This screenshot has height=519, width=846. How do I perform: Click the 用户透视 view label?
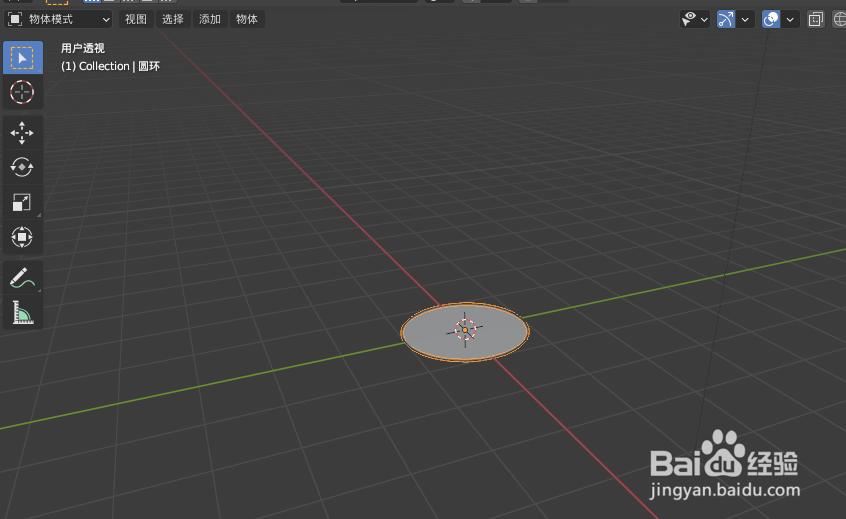83,49
